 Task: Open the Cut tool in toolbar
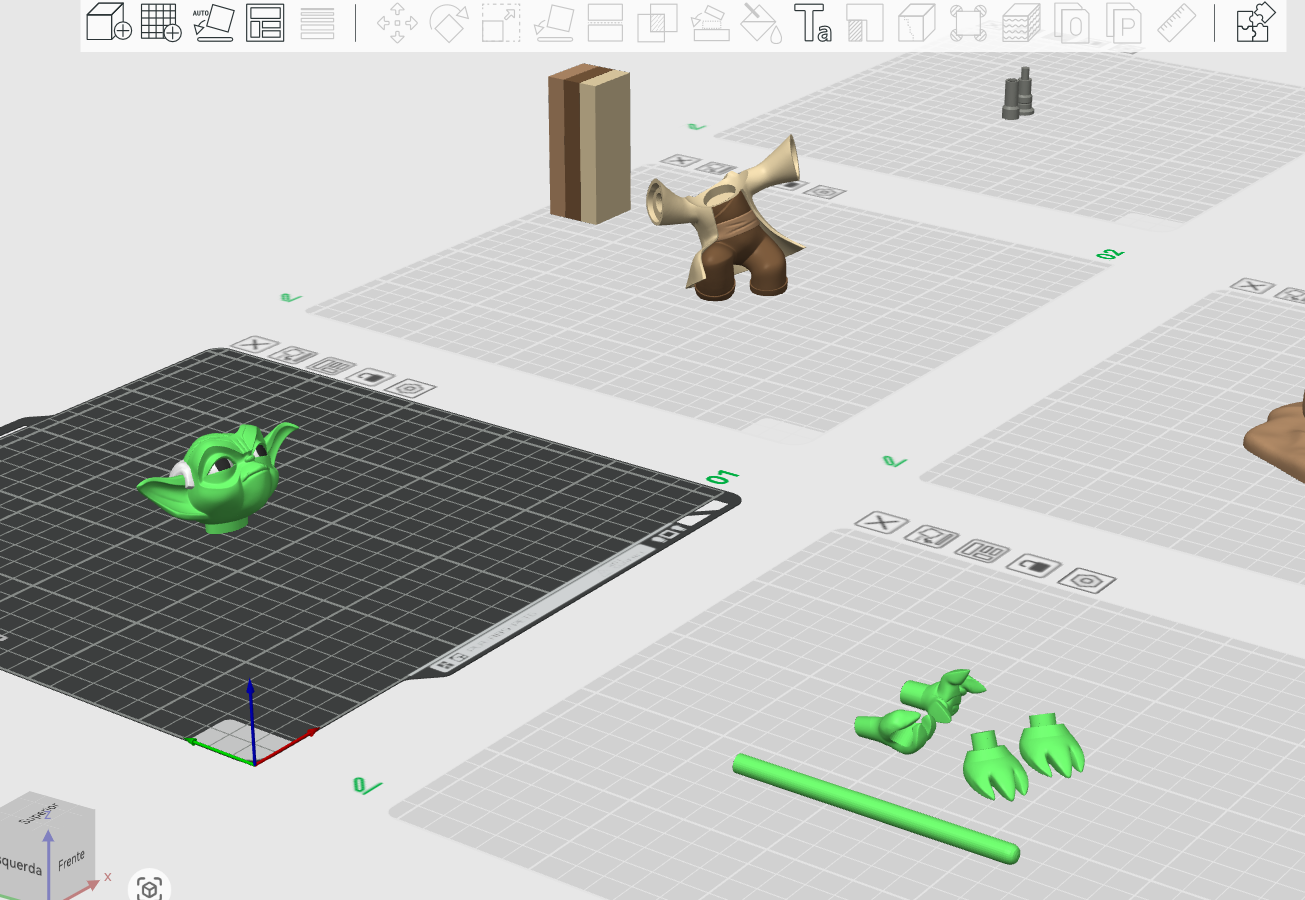click(x=605, y=23)
